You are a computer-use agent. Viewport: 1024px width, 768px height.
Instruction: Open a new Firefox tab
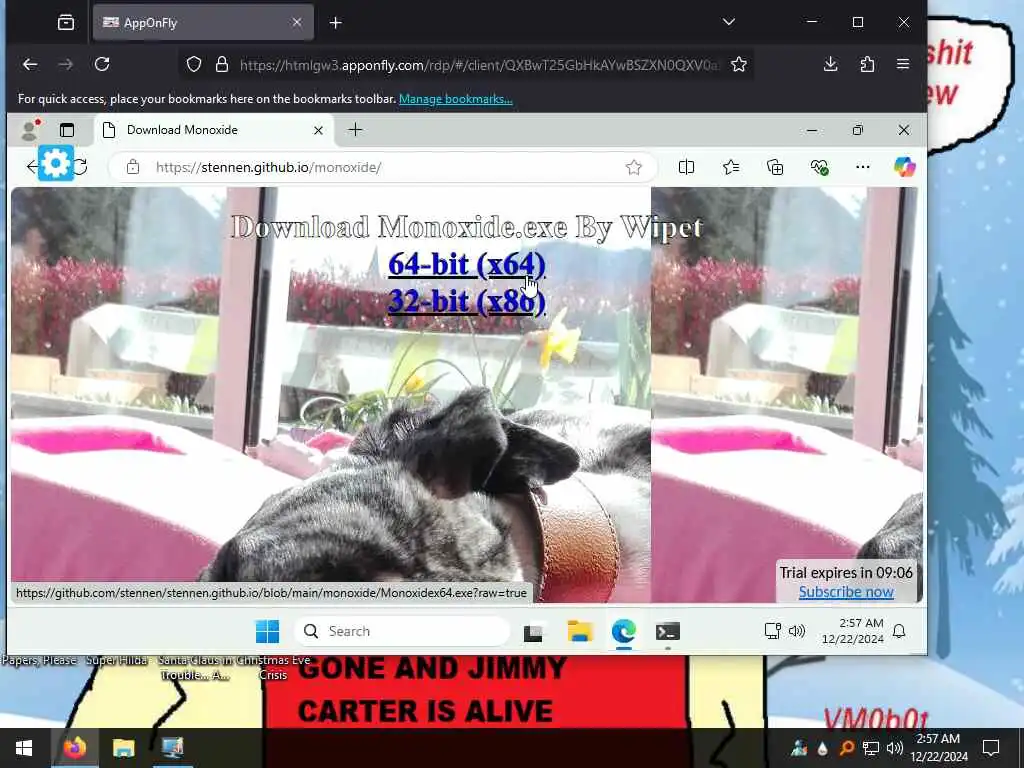336,23
